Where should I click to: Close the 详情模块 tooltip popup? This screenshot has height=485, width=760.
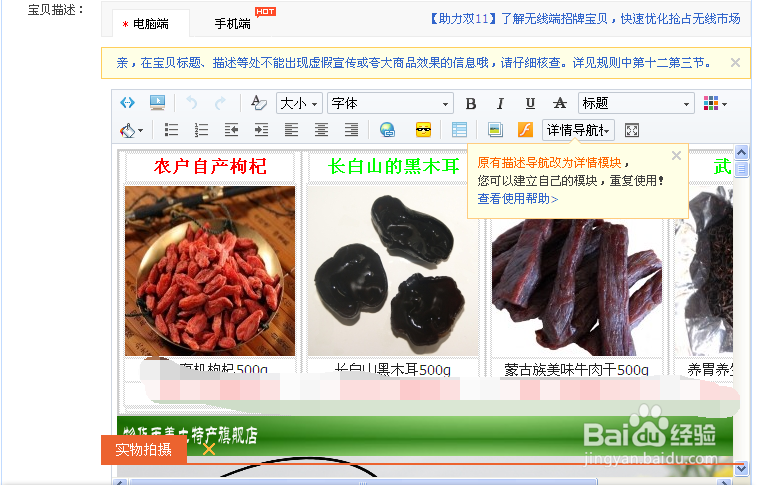[x=676, y=156]
